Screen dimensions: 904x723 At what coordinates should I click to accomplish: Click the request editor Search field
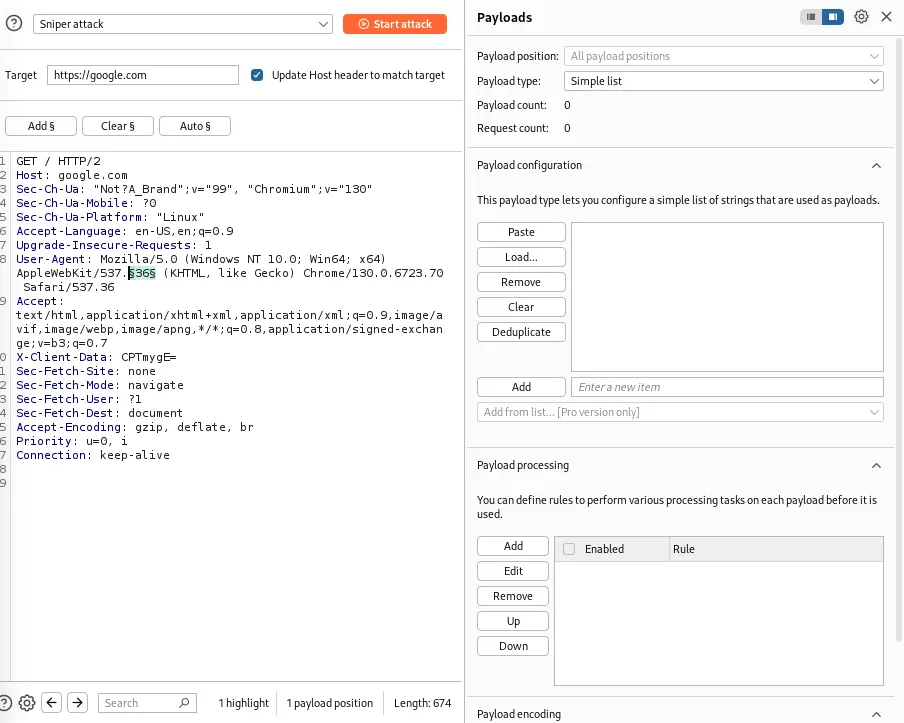147,703
